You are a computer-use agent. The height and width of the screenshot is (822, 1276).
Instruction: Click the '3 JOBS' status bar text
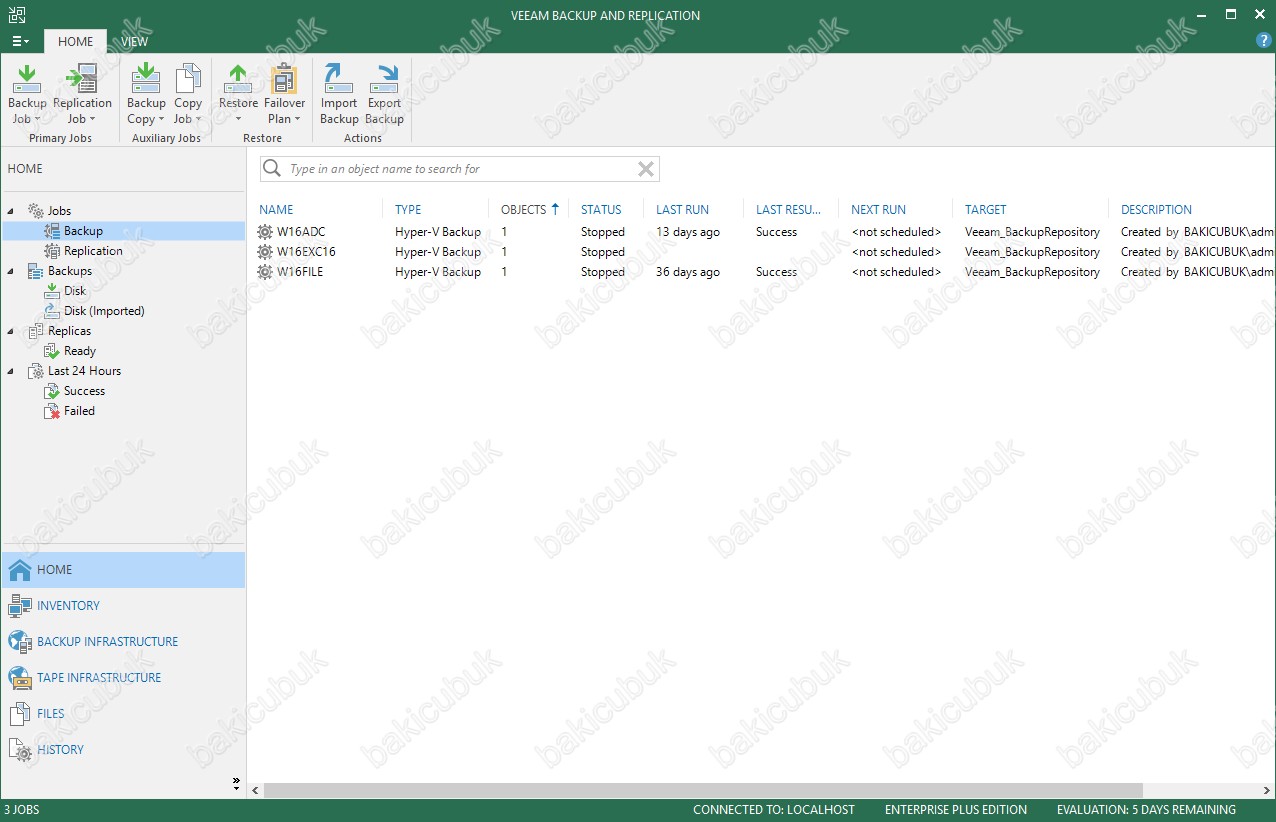[x=22, y=810]
